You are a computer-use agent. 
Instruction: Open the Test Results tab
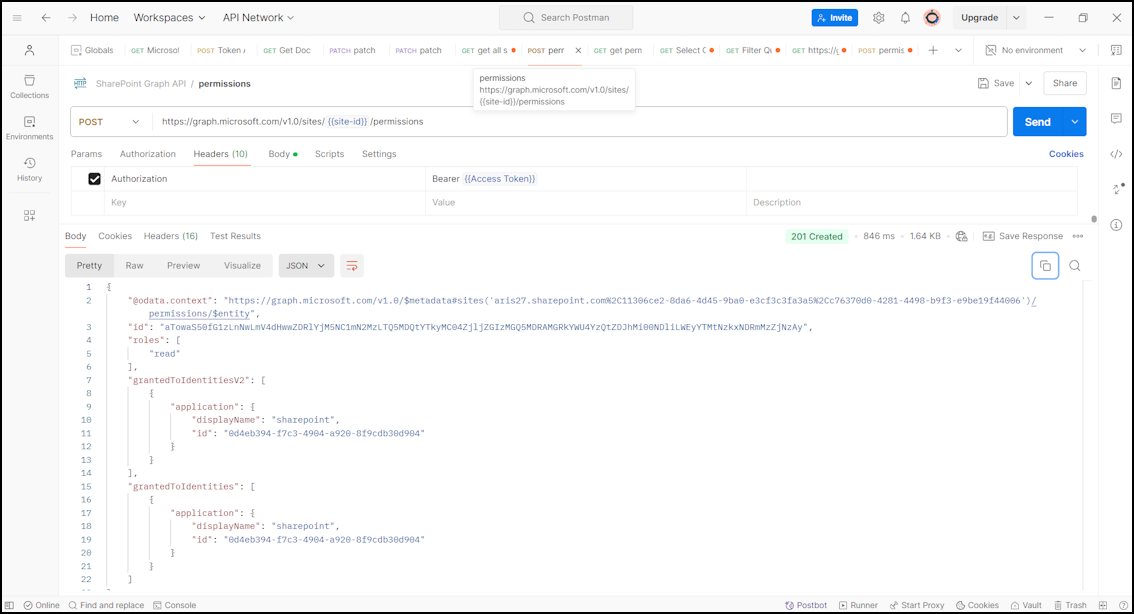coord(235,236)
